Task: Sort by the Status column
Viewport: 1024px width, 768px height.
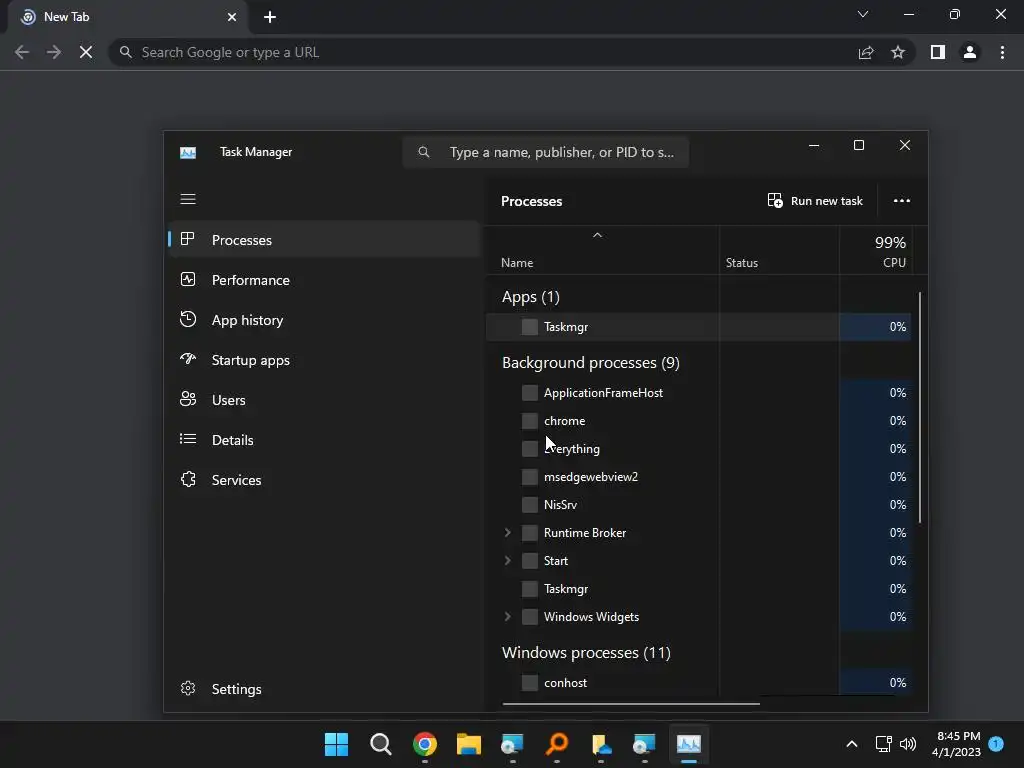Action: click(742, 263)
